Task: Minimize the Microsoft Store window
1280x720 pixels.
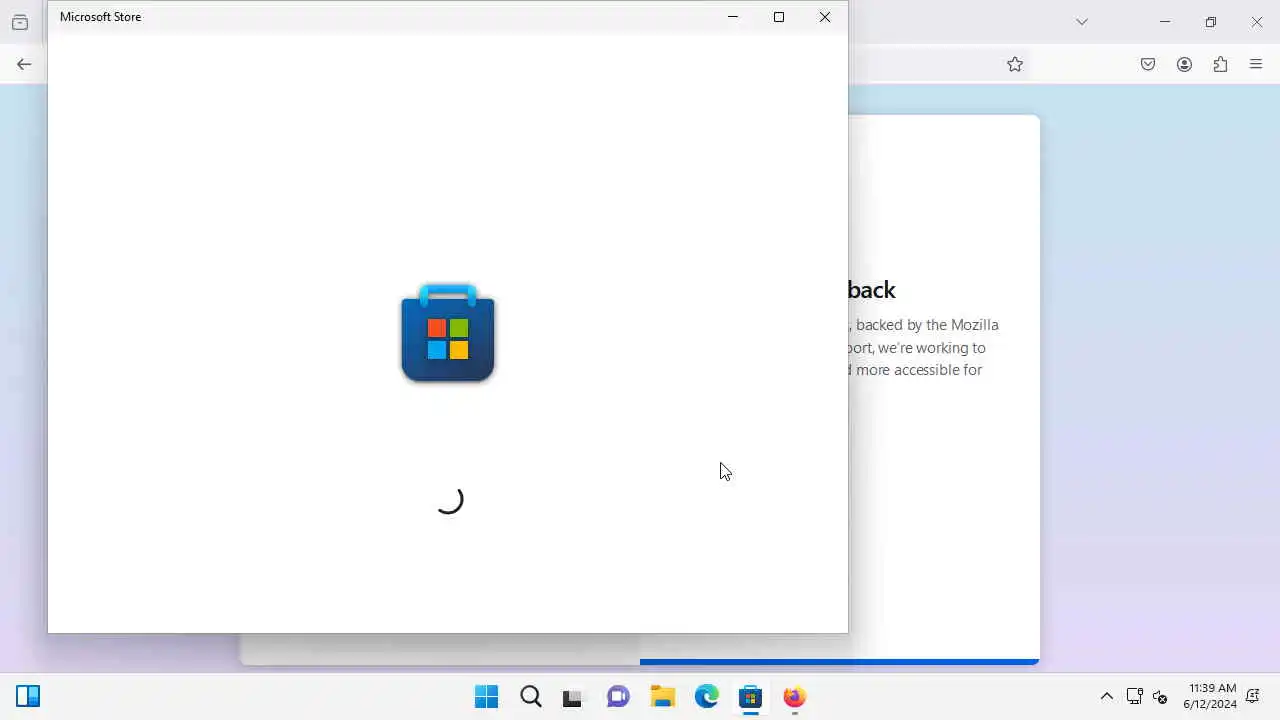Action: tap(733, 17)
